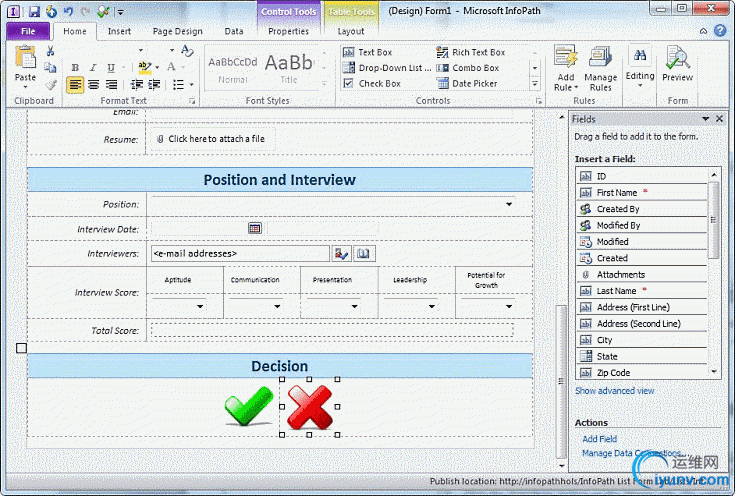The width and height of the screenshot is (735, 496).
Task: Insert a Date Picker control
Action: point(467,83)
